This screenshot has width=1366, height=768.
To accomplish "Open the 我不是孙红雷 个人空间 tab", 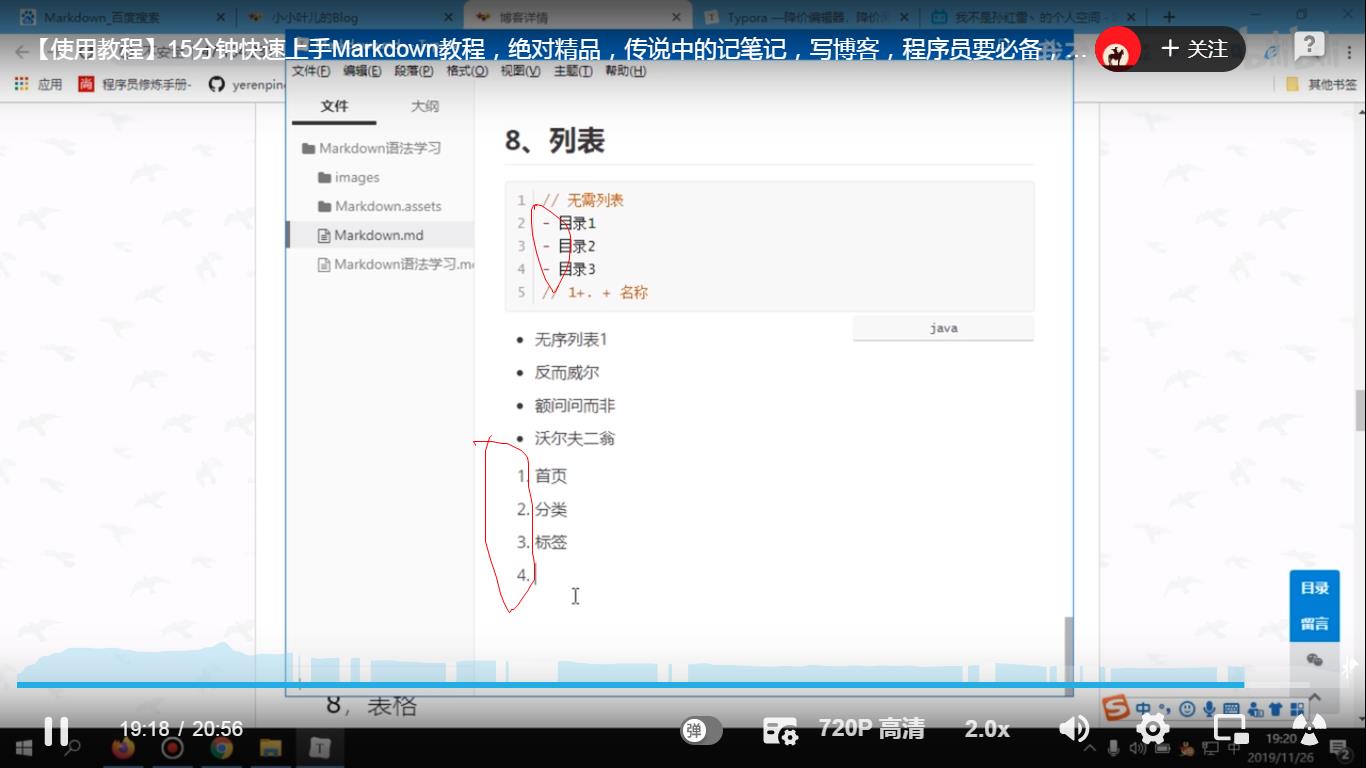I will (x=1035, y=17).
